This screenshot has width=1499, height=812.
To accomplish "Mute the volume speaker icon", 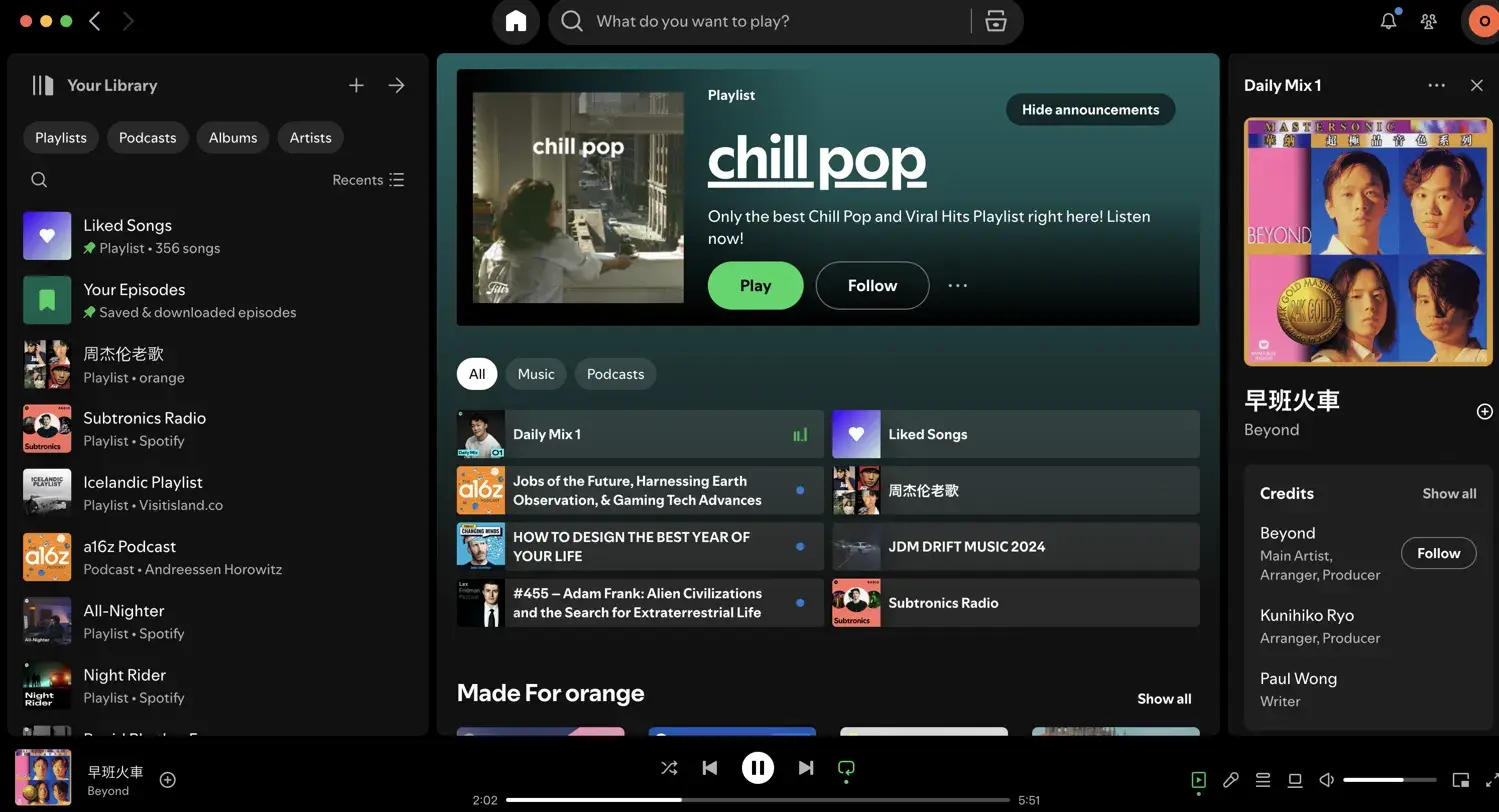I will [x=1327, y=780].
